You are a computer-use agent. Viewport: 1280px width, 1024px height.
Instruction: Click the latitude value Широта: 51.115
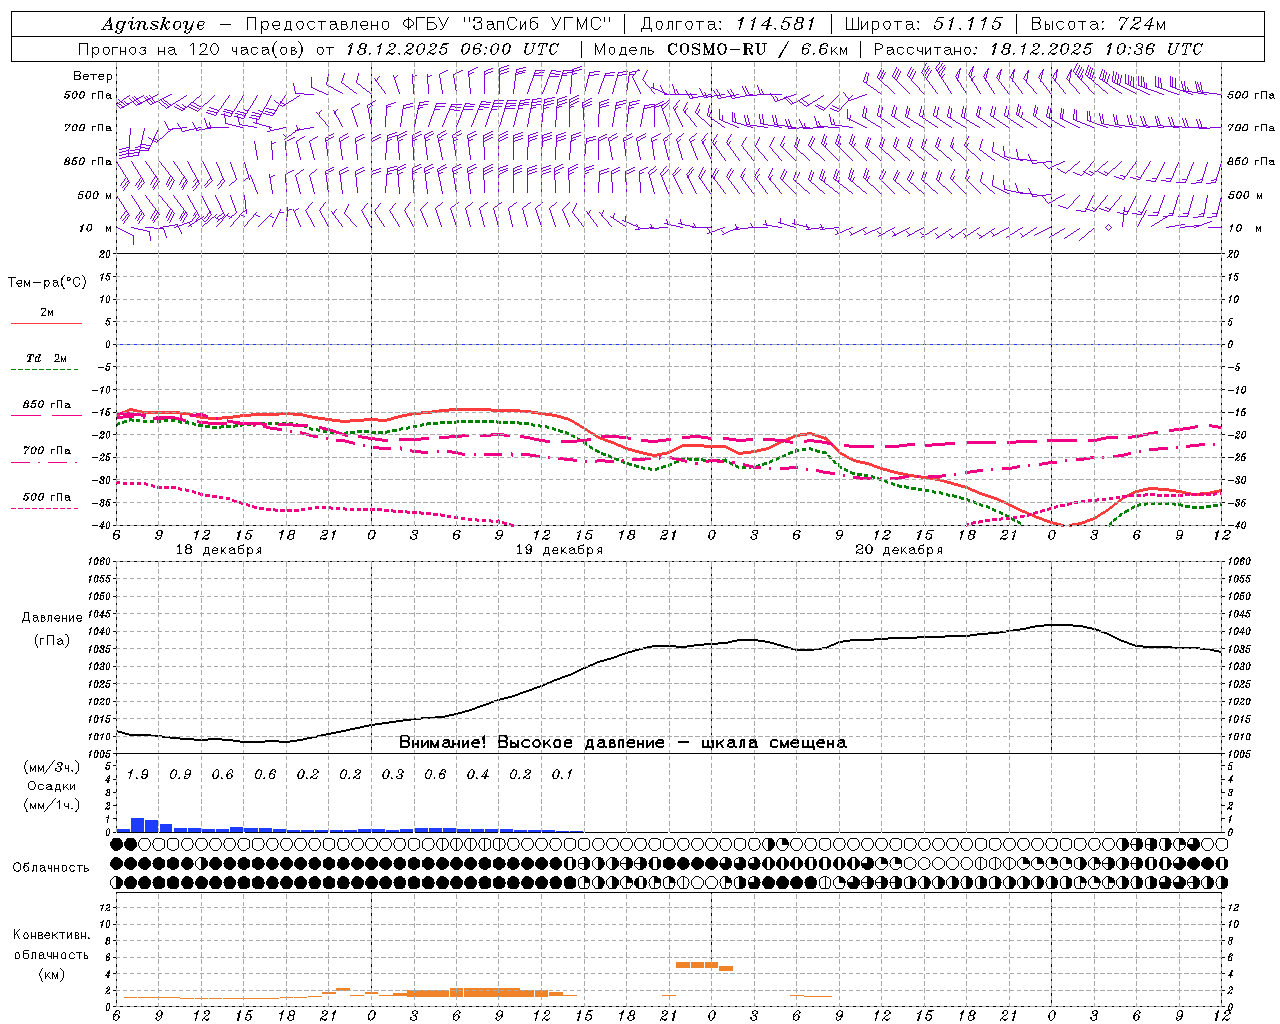coord(923,24)
